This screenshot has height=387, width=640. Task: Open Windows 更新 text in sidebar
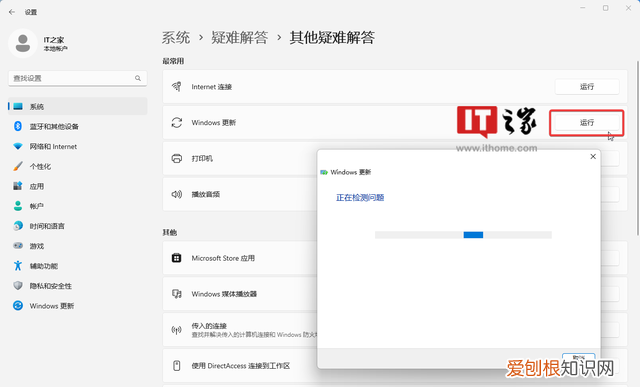click(x=52, y=306)
